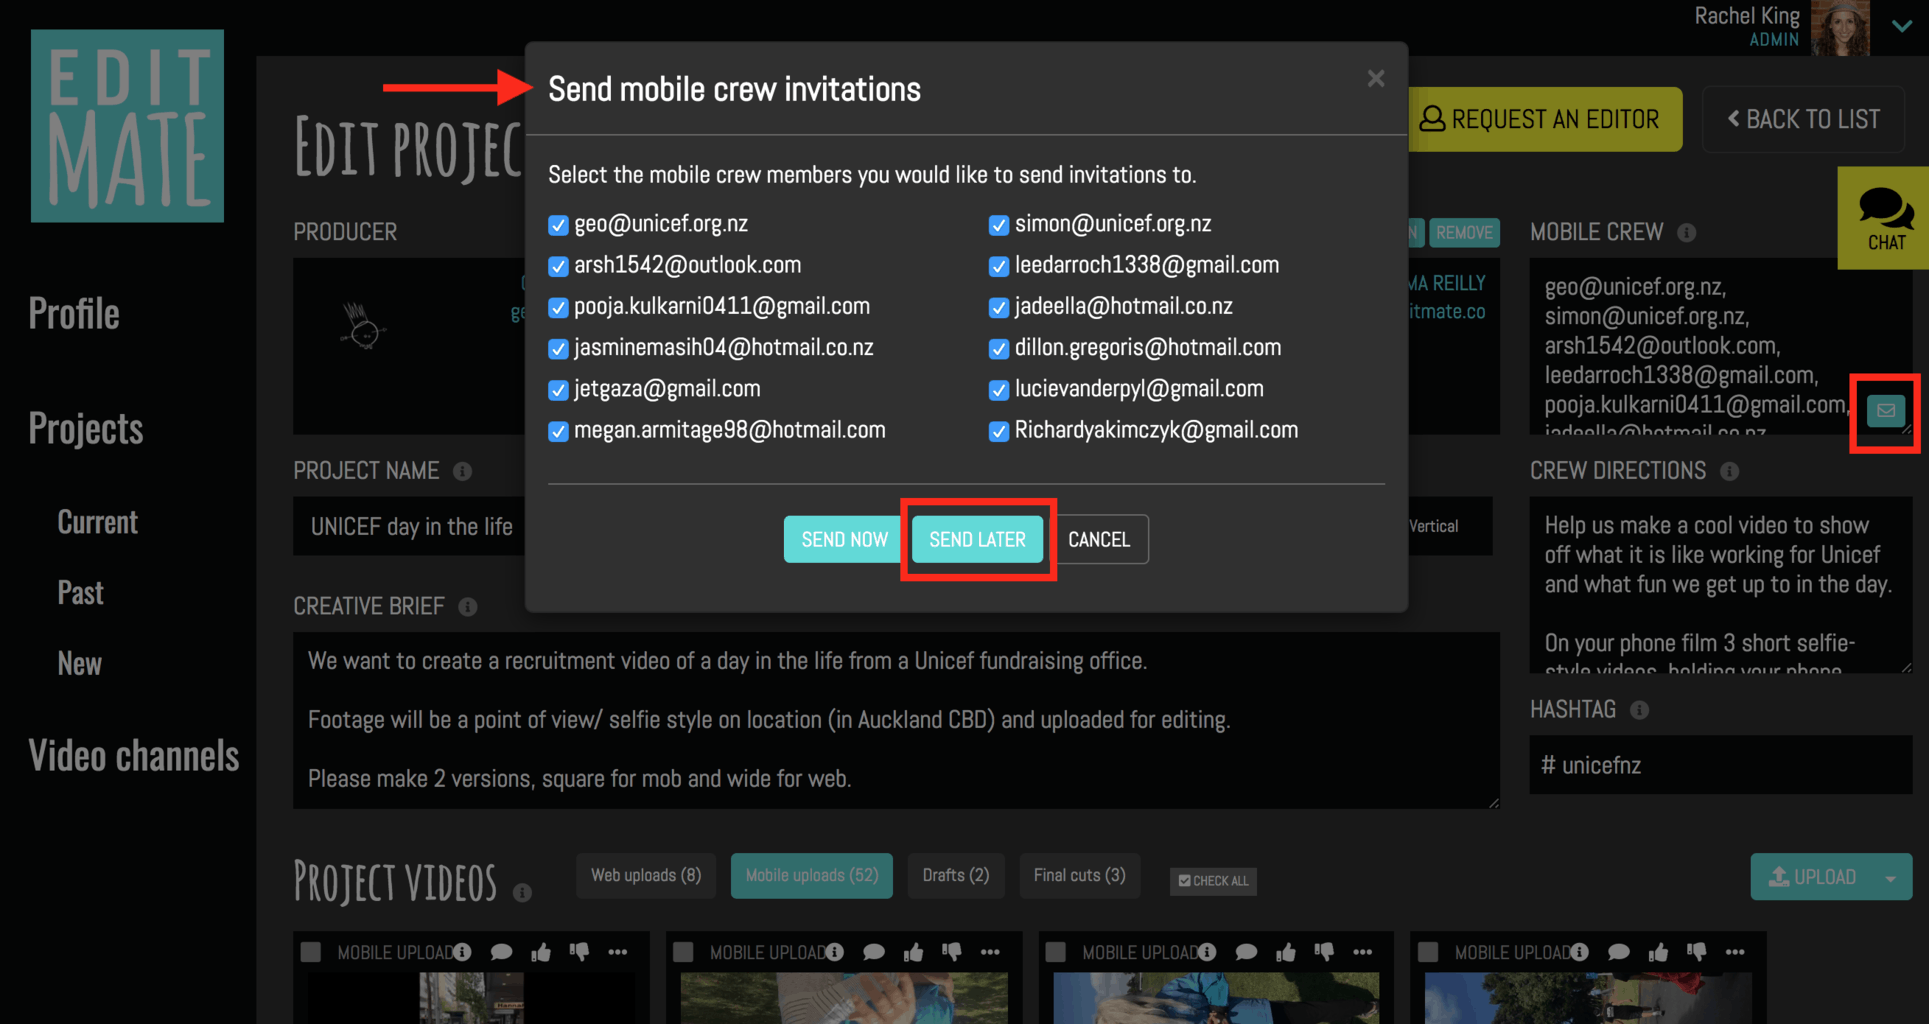This screenshot has height=1024, width=1929.
Task: Close the mobile crew invitations dialog
Action: pyautogui.click(x=1376, y=78)
